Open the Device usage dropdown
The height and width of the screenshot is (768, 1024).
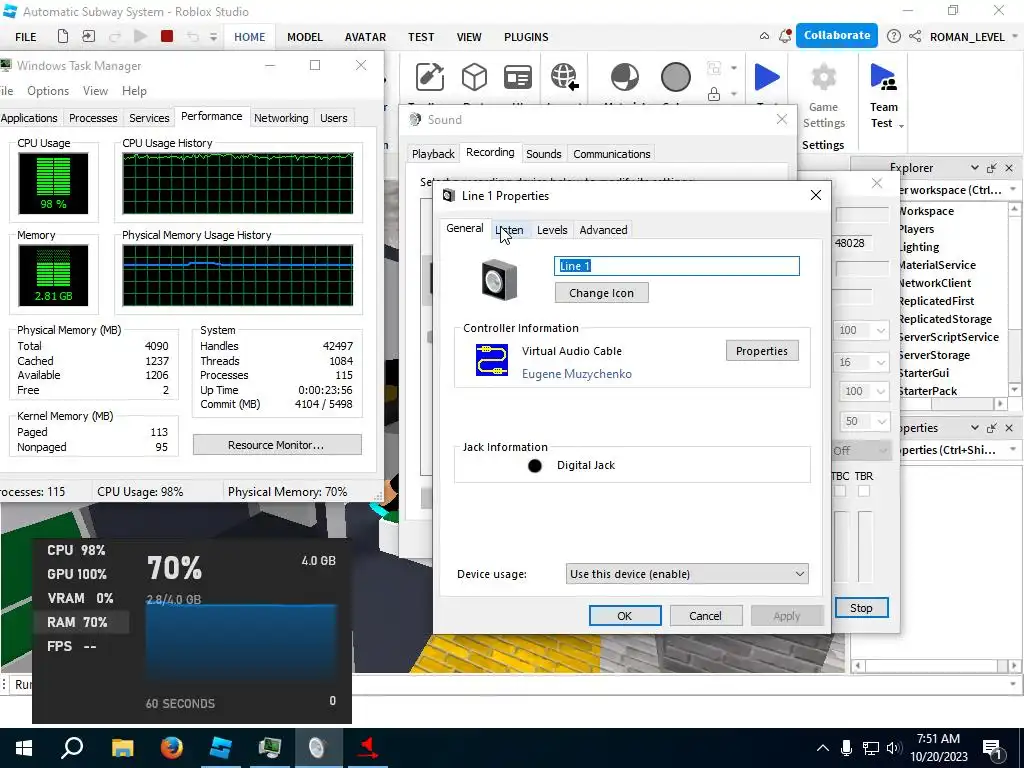click(x=687, y=574)
